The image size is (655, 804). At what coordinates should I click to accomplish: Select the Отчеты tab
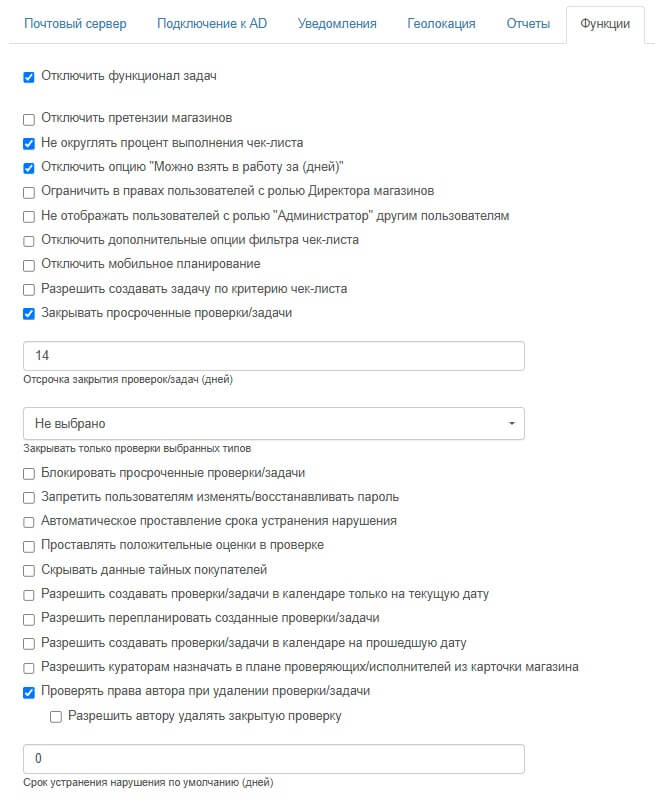(528, 23)
